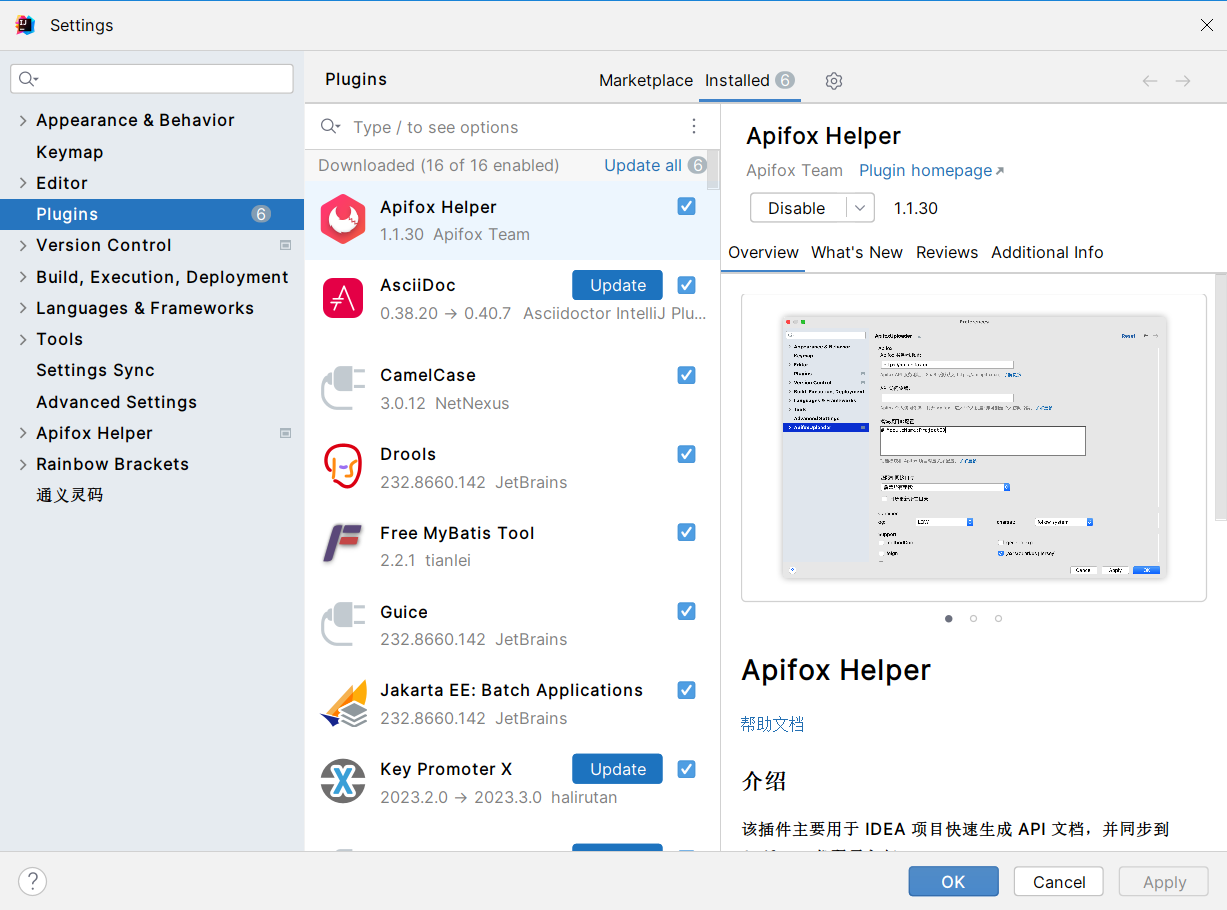The height and width of the screenshot is (910, 1227).
Task: Click the CamelCase plug icon
Action: click(x=343, y=388)
